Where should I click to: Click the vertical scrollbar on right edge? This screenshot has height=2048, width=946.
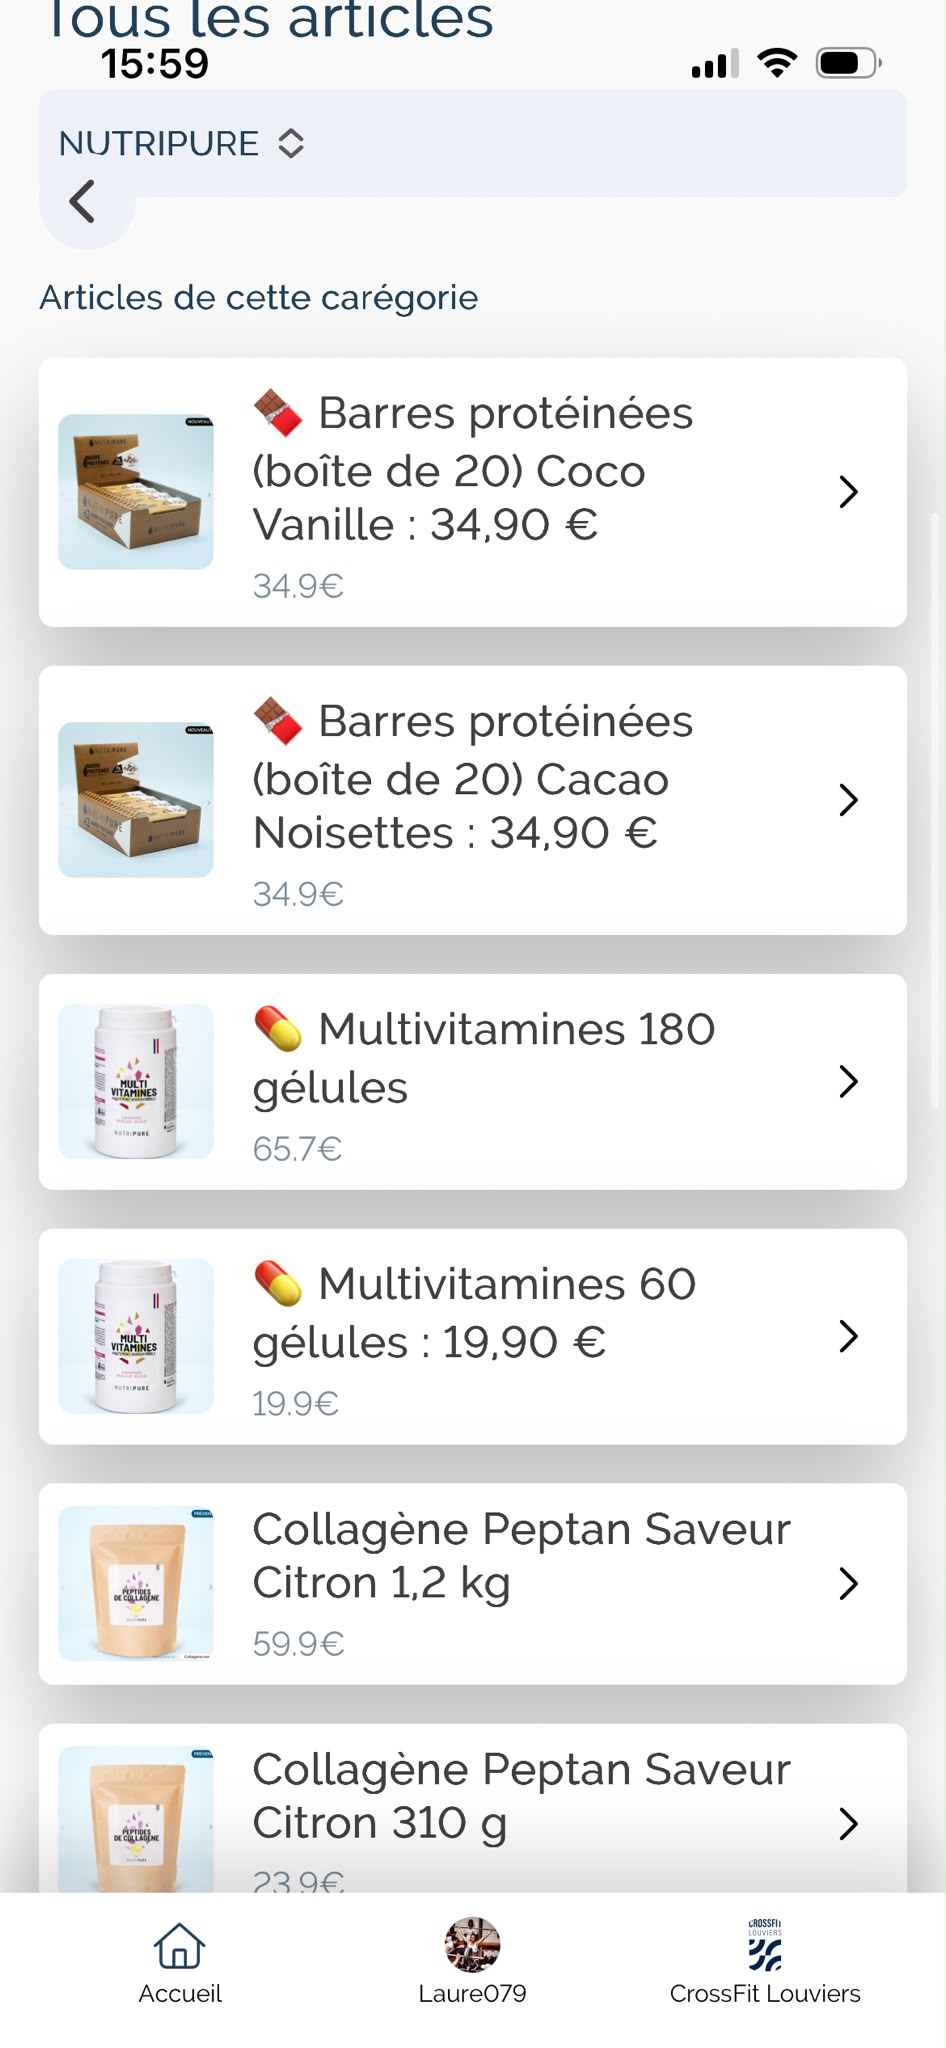936,810
